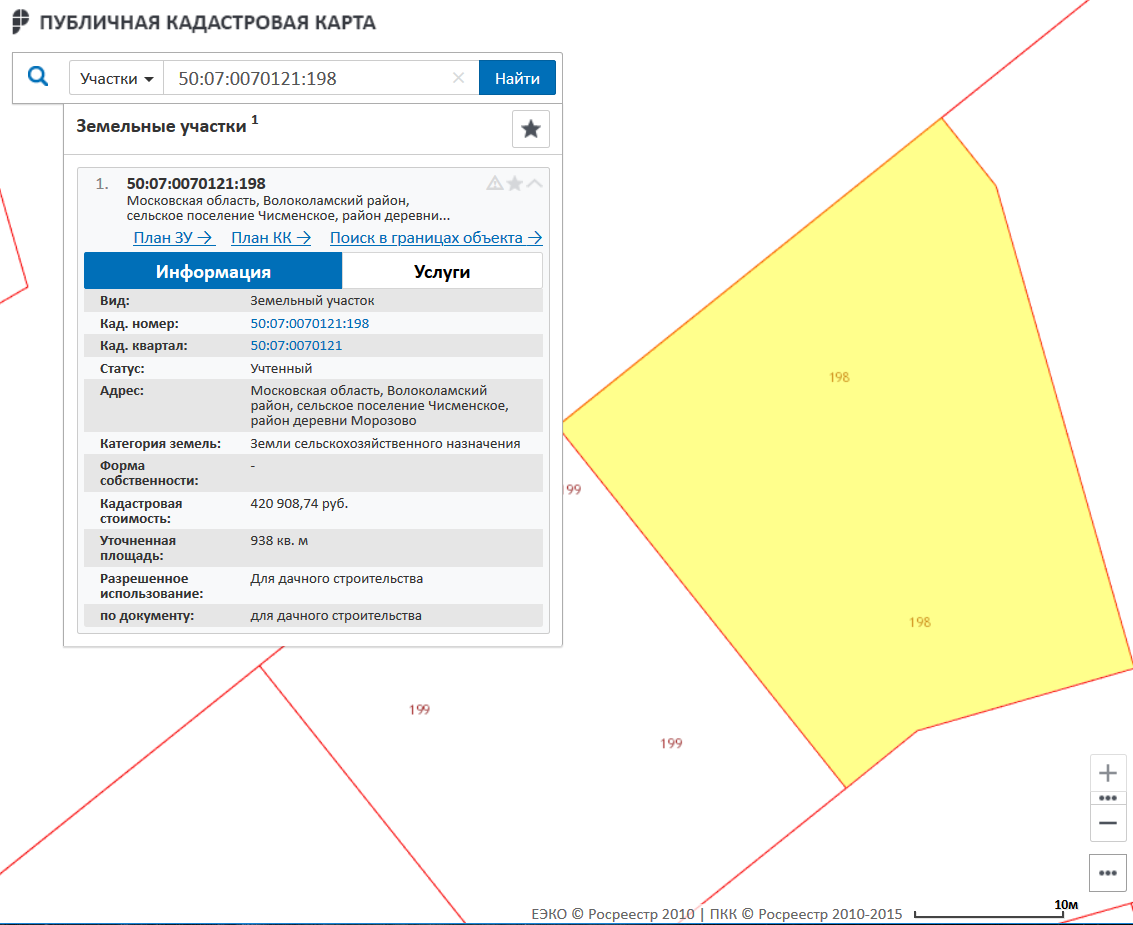This screenshot has height=925, width=1133.
Task: Click cadastral value 420 908,74 руб.
Action: tap(299, 503)
